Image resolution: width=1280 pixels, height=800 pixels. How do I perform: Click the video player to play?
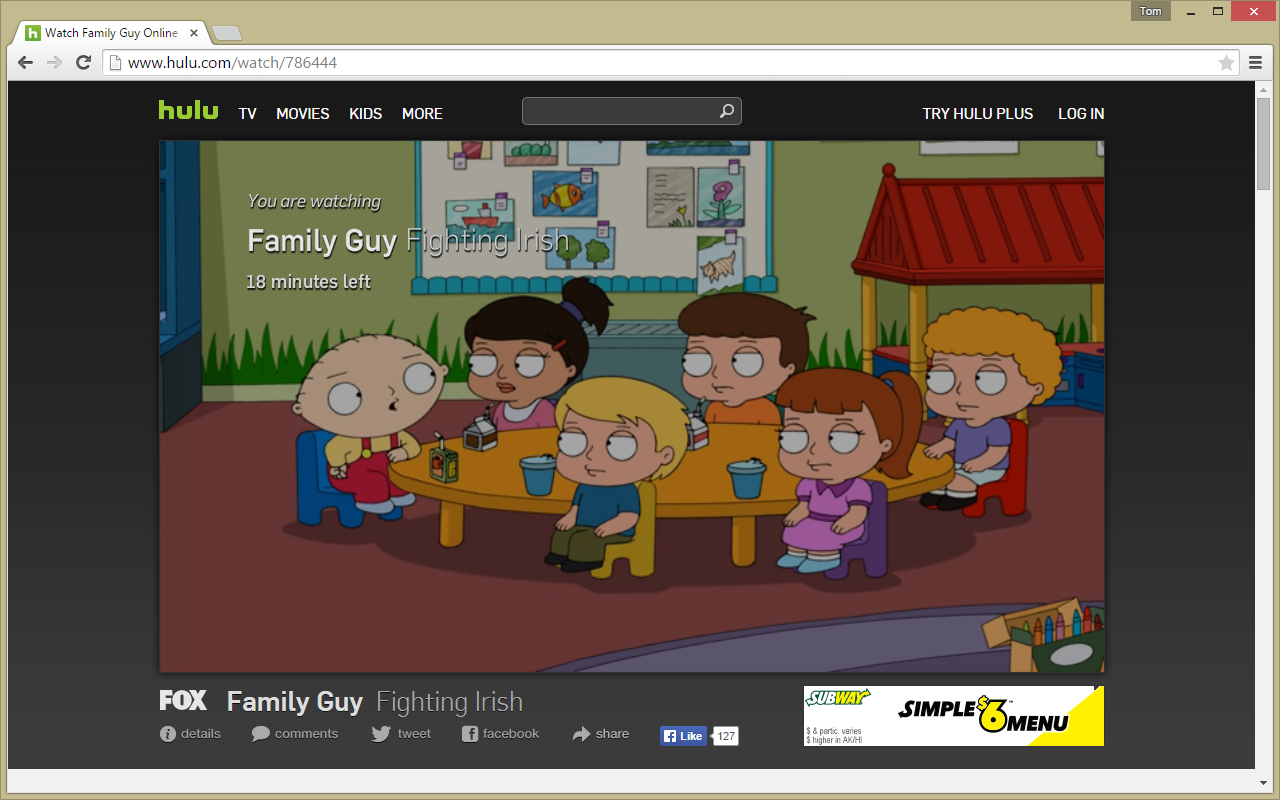coord(632,406)
